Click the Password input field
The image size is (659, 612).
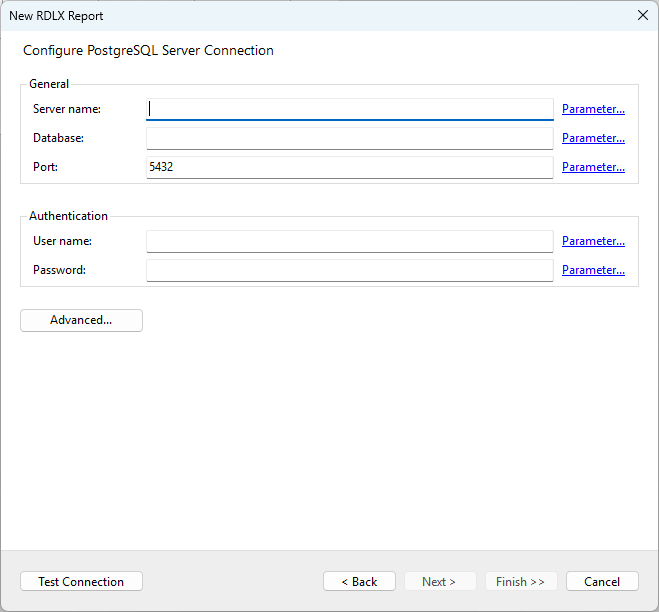coord(350,270)
